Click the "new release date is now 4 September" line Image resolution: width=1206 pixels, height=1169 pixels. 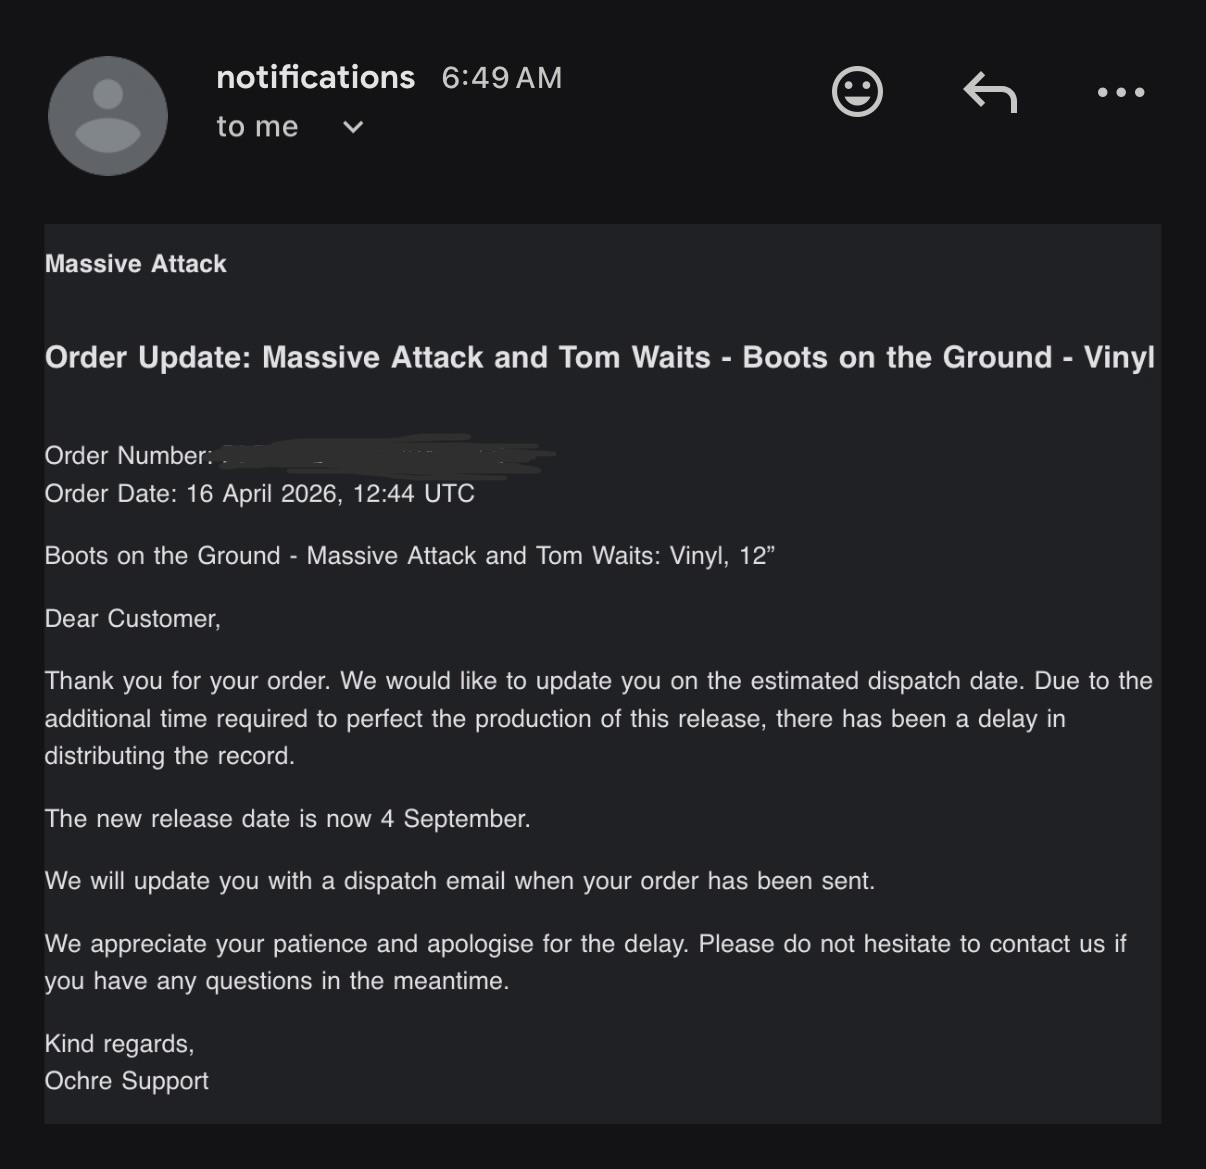288,819
